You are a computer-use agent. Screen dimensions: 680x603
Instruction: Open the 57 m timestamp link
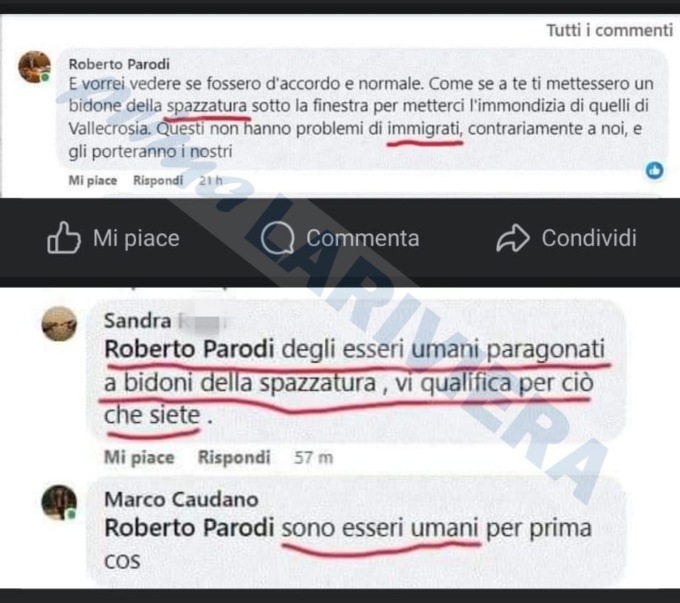coord(313,457)
